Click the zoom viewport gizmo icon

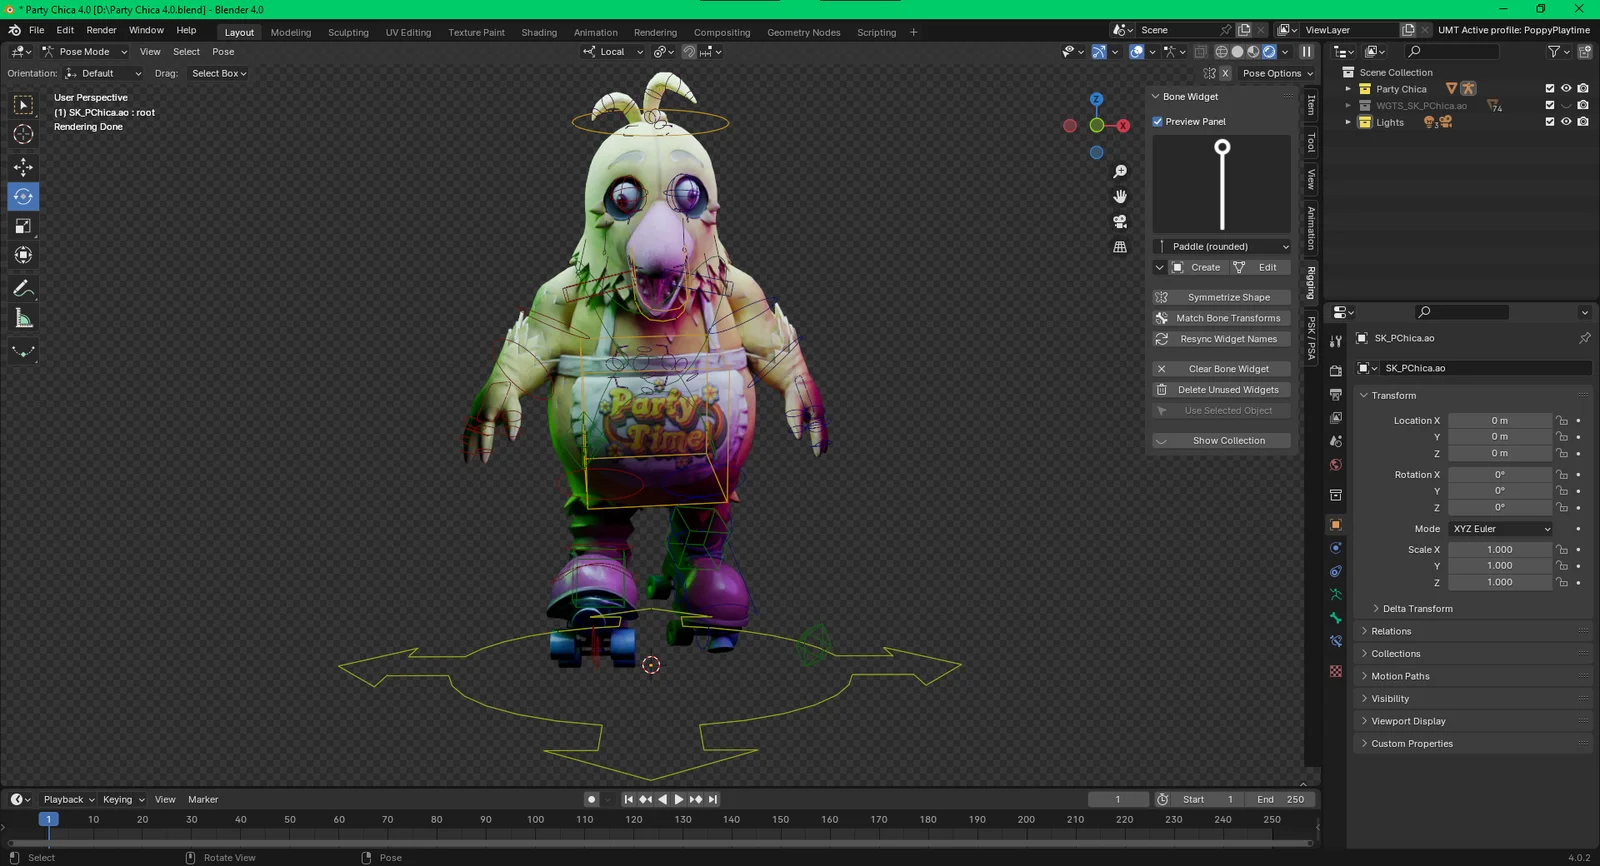coord(1120,172)
